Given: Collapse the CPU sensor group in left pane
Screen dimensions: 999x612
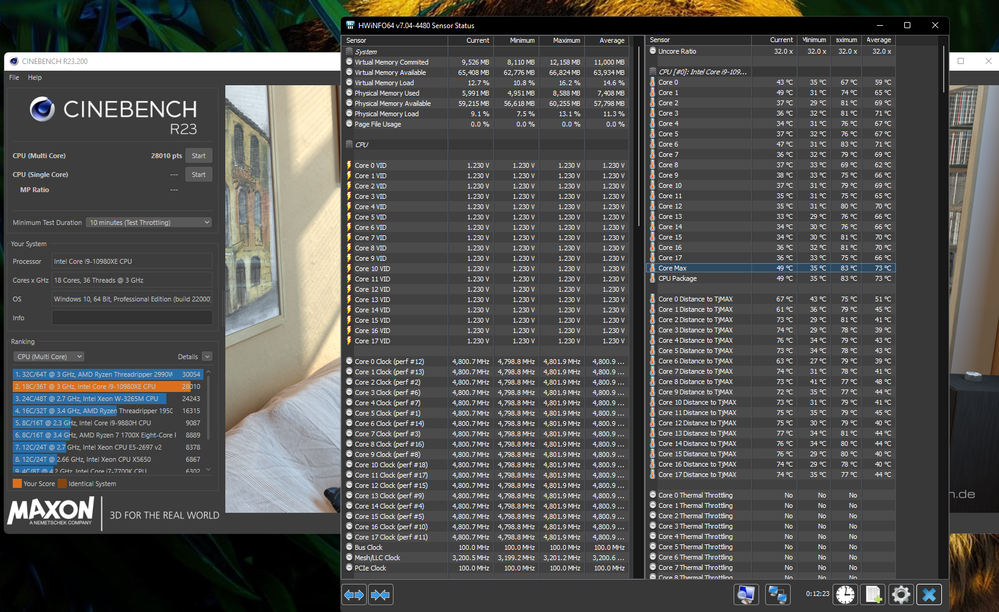Looking at the screenshot, I should (x=349, y=145).
